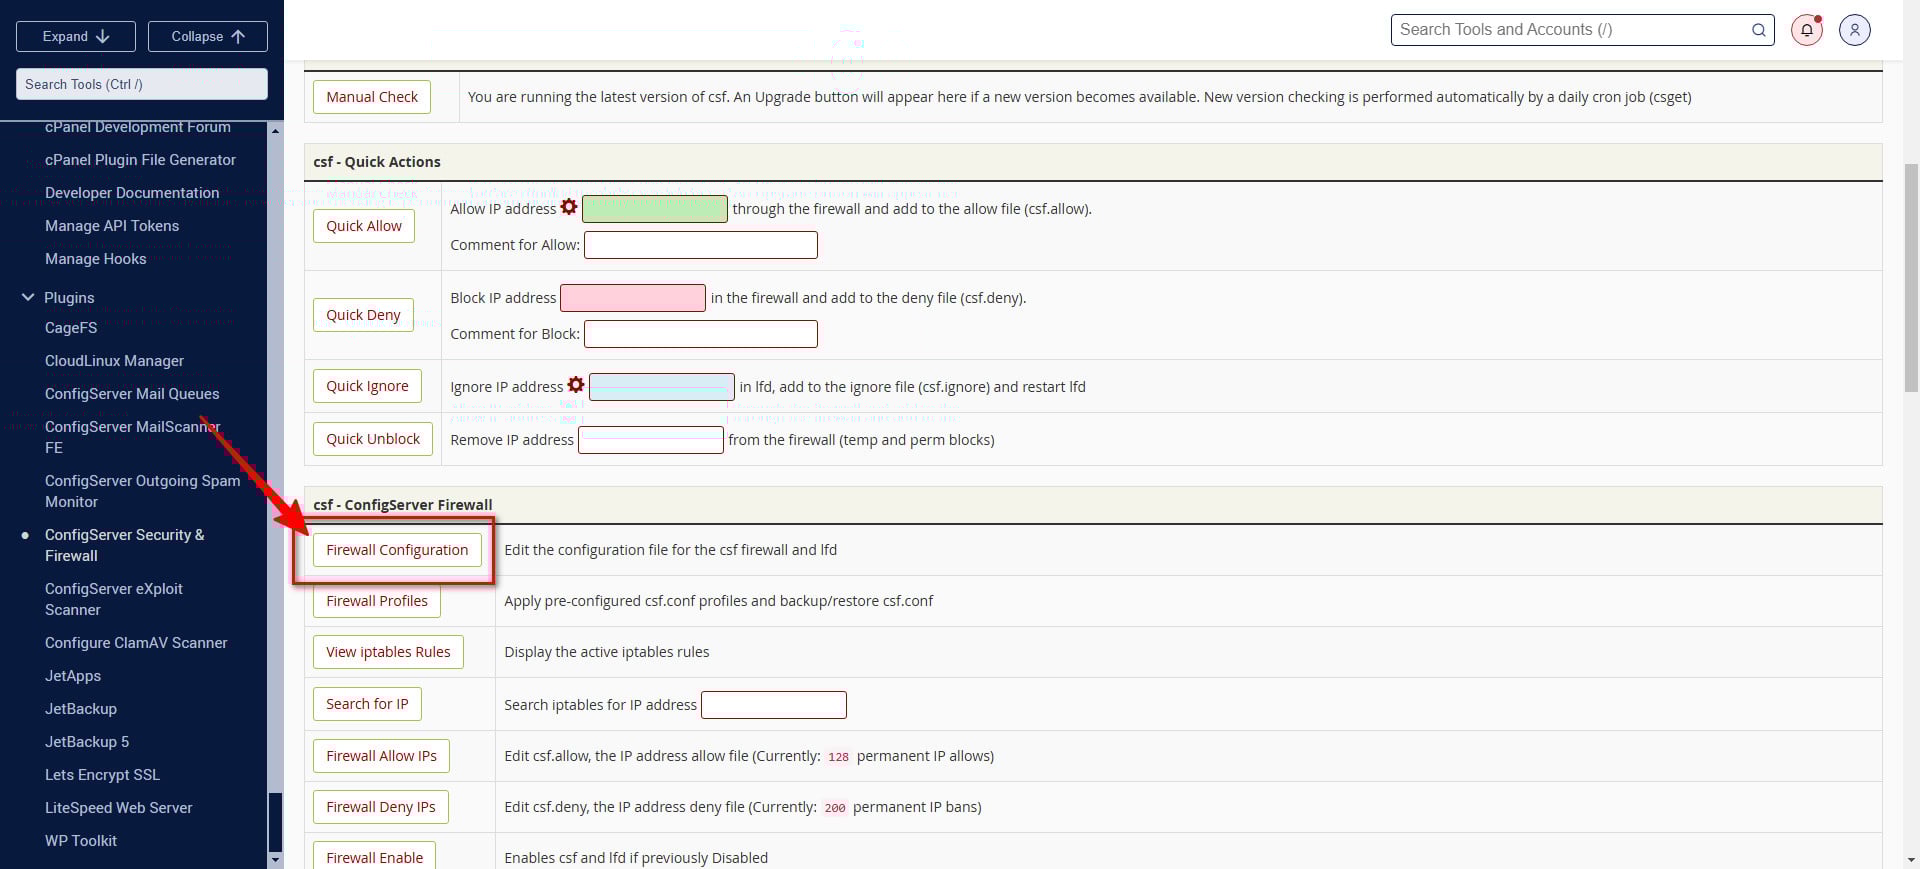Screen dimensions: 1920x869
Task: Click the magnifier icon in top search
Action: point(1758,30)
